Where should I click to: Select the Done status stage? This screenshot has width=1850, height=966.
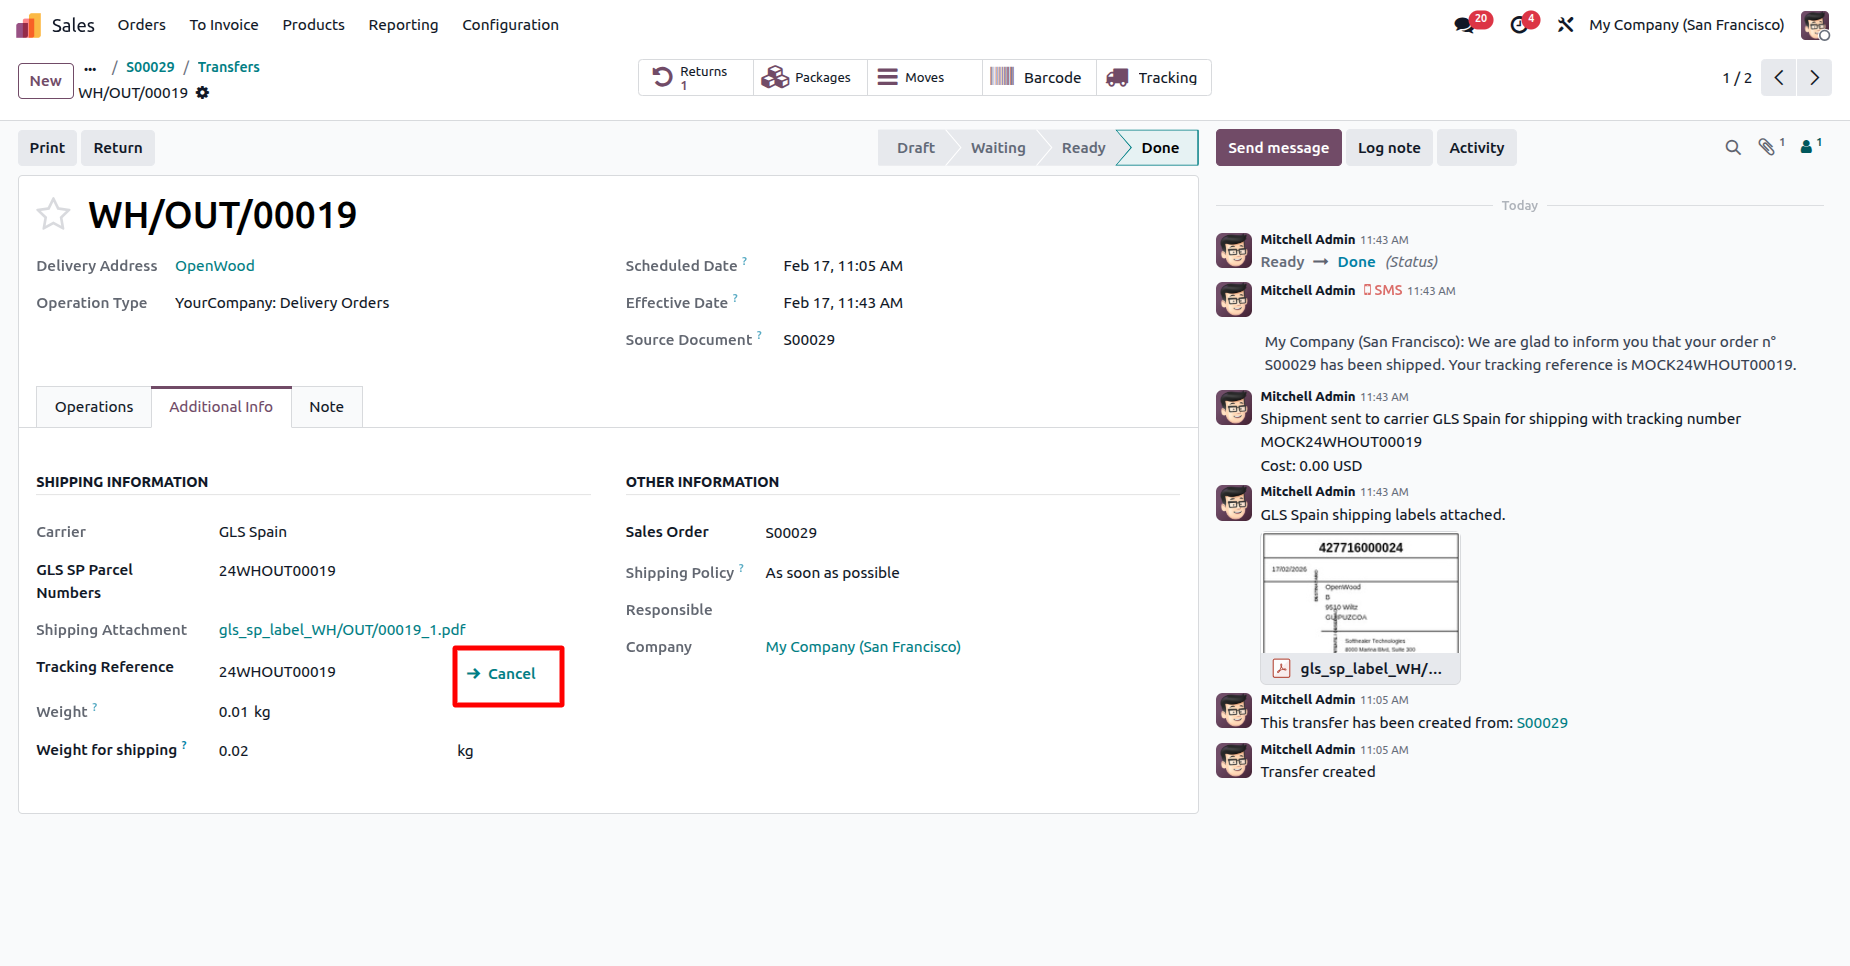pos(1160,148)
